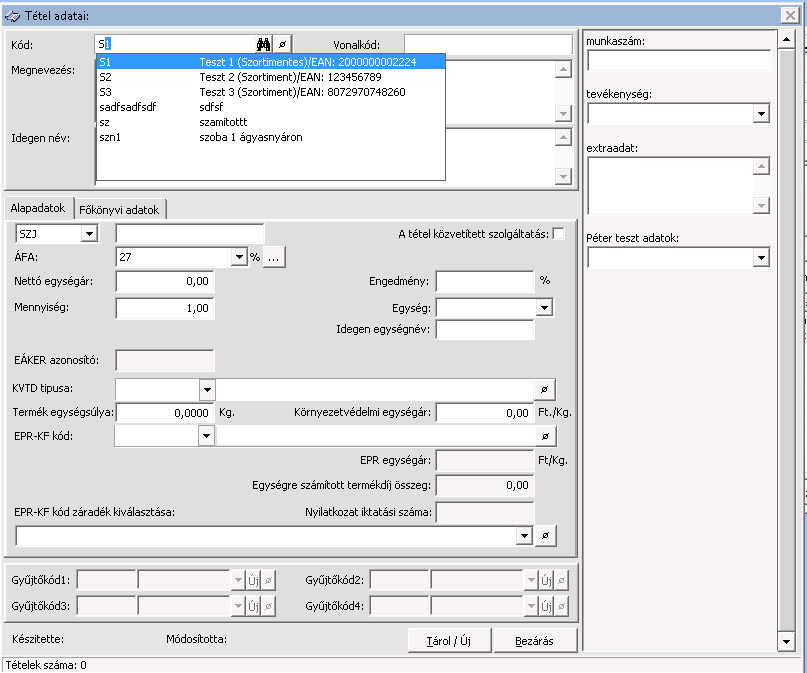Clear the EPR-KF kód selection with ø
807x673 pixels.
click(546, 436)
